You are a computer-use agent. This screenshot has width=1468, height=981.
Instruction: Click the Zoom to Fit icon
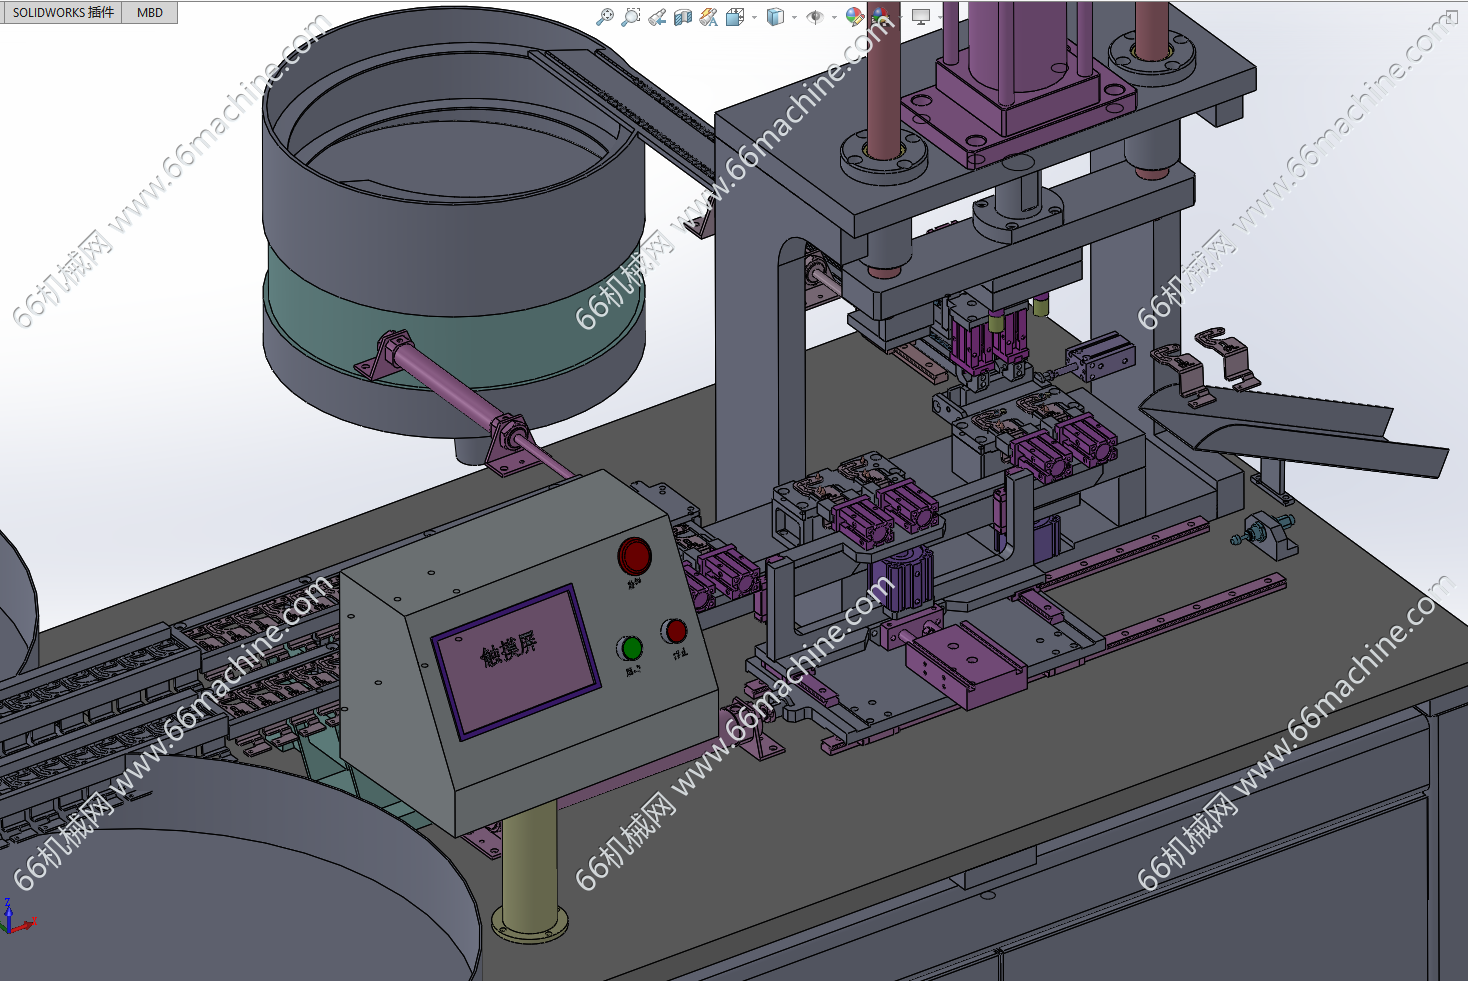pos(605,16)
